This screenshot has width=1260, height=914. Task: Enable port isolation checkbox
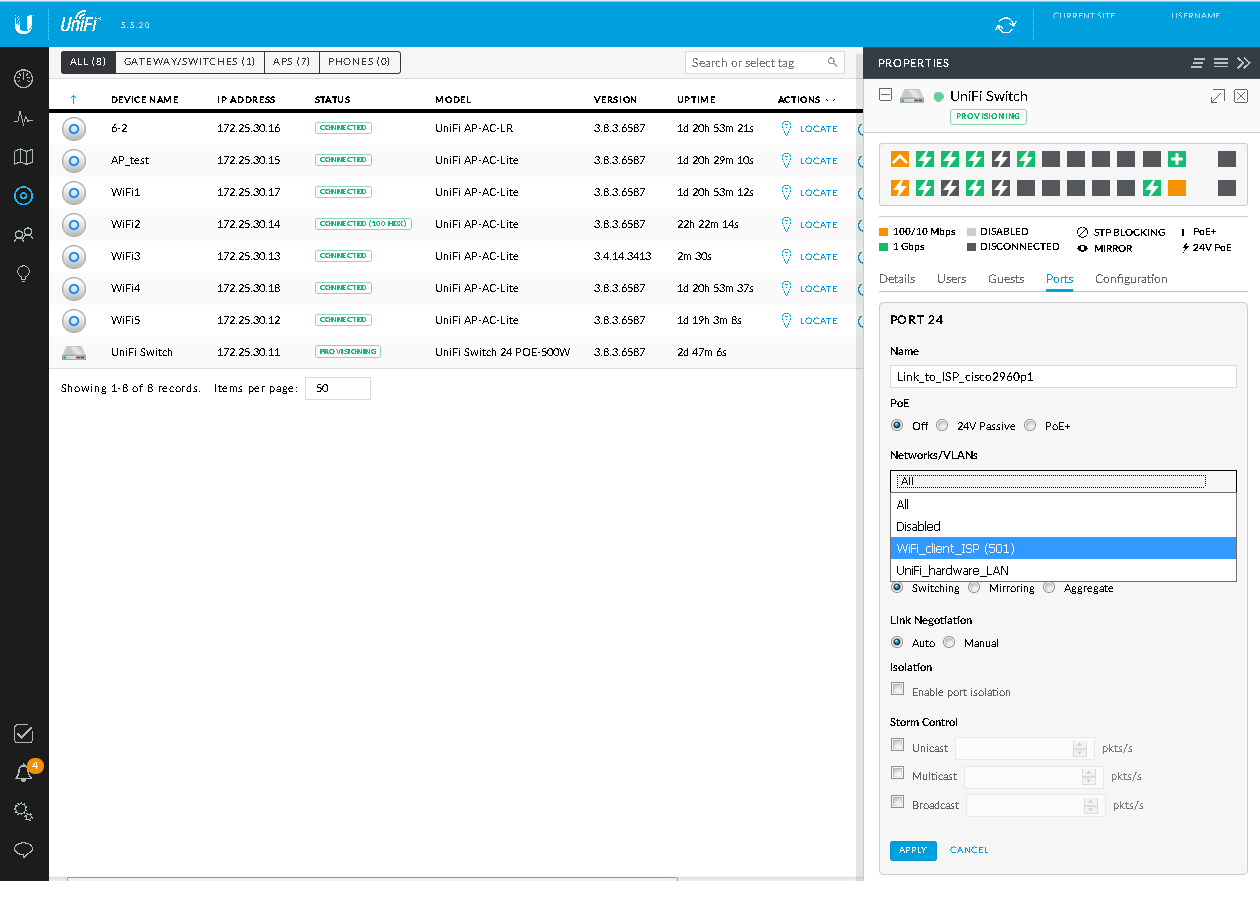[x=898, y=689]
